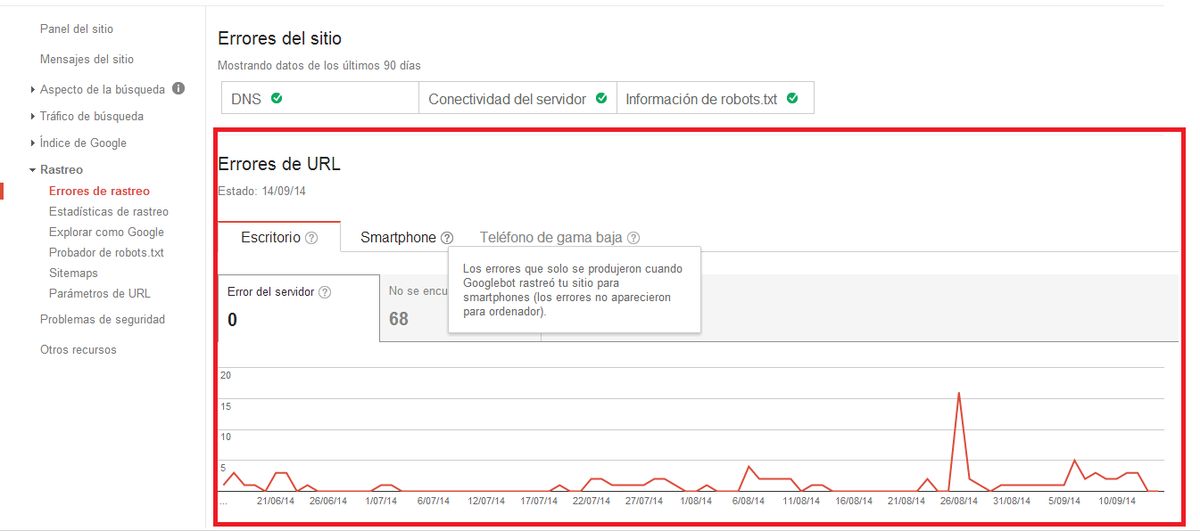This screenshot has height=531, width=1200.
Task: Expand the Índice de Google section
Action: (x=82, y=143)
